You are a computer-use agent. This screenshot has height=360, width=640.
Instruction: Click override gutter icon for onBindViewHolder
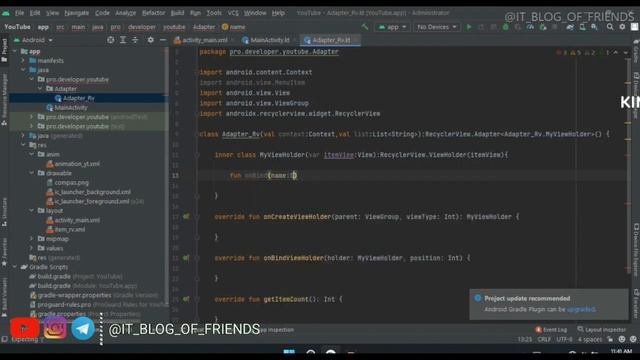tap(186, 258)
